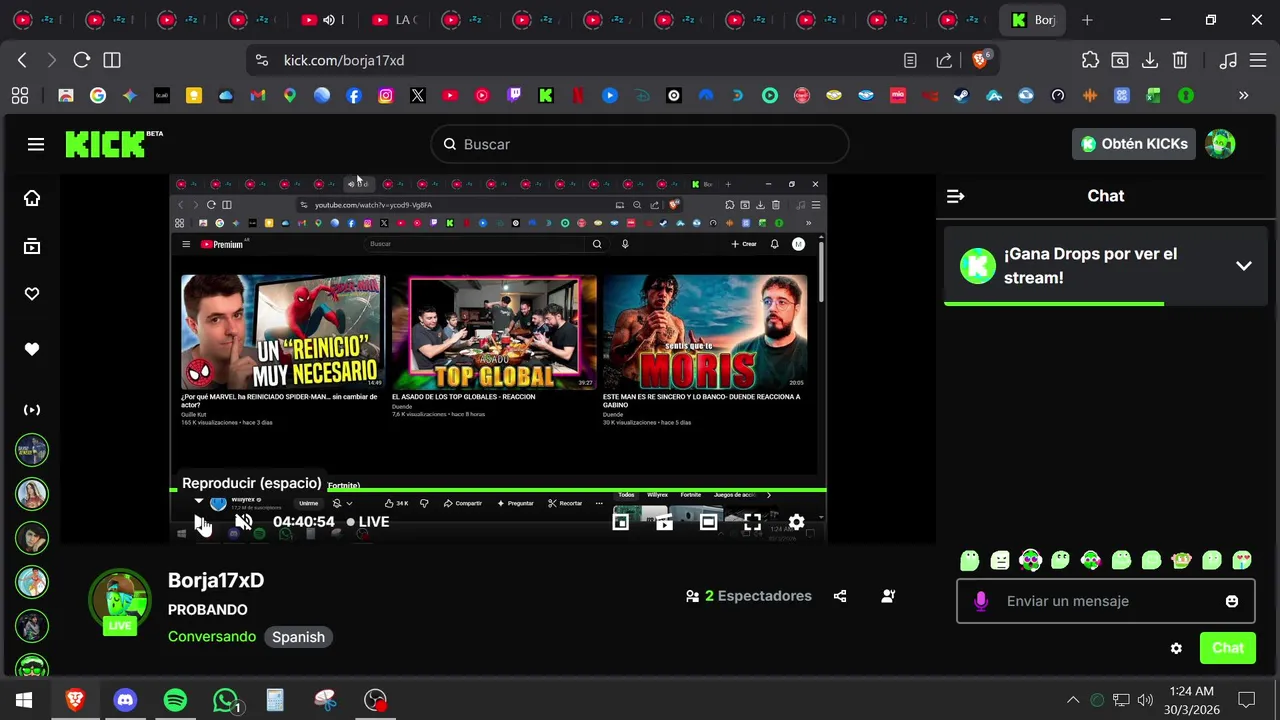Open the live broadcast icon in sidebar

coord(32,410)
